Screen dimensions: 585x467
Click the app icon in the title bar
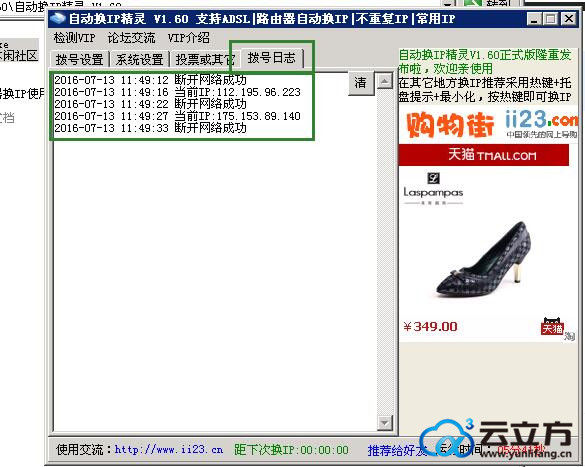(x=57, y=18)
